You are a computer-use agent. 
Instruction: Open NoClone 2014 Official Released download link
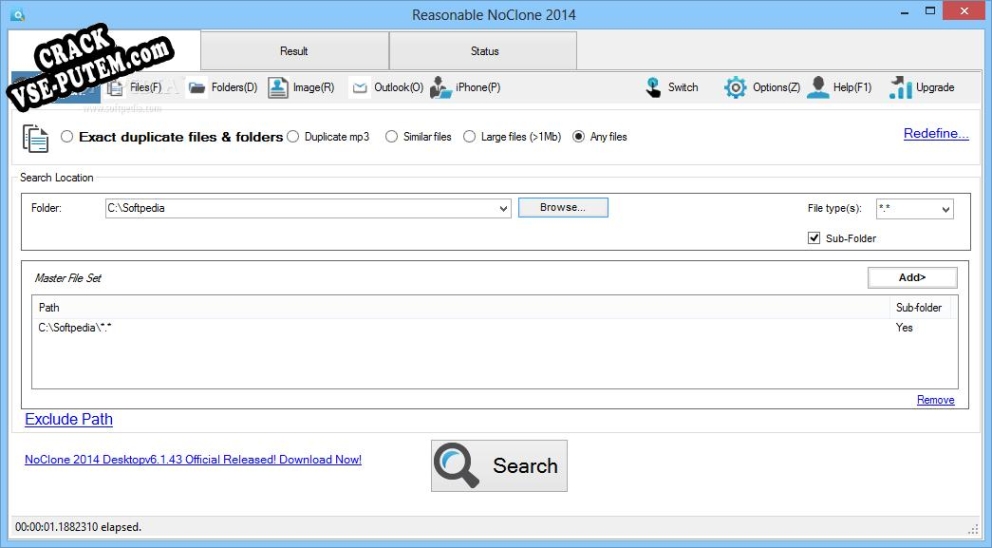pos(193,460)
